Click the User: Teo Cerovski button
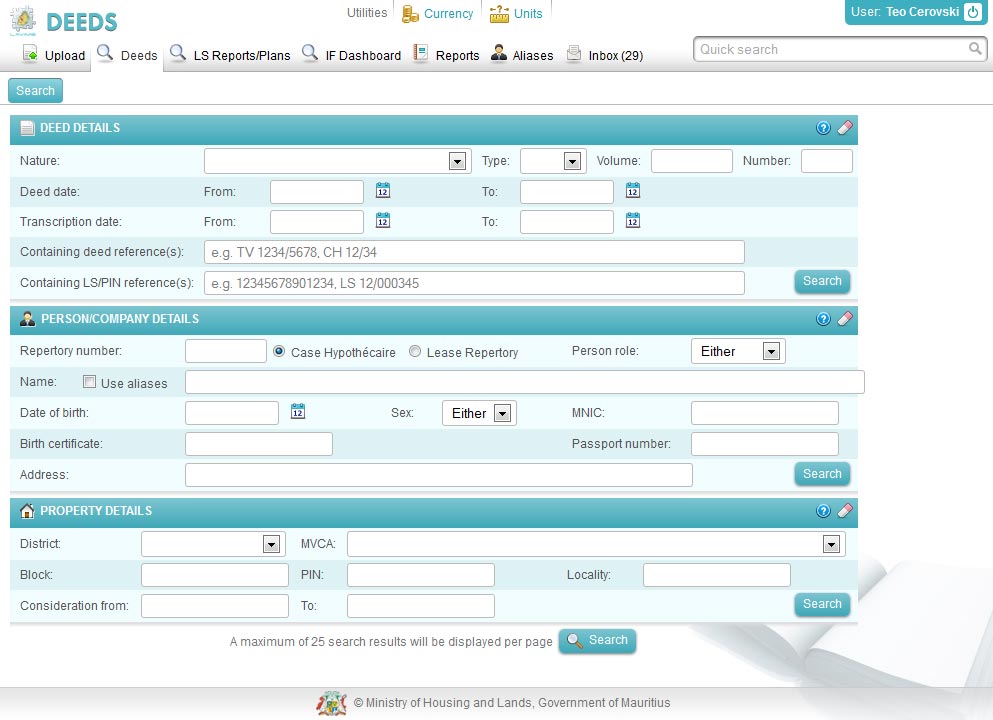Screen dimensions: 993x720 point(916,12)
